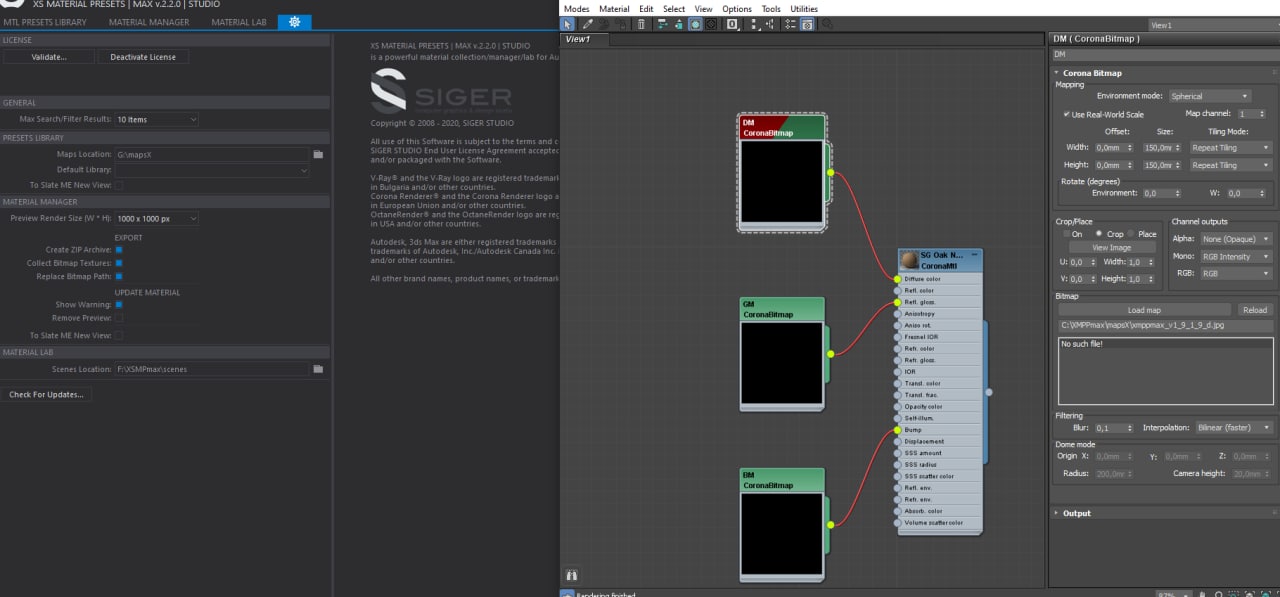
Task: Click output socket of BM CoronaBitmap node
Action: point(830,524)
